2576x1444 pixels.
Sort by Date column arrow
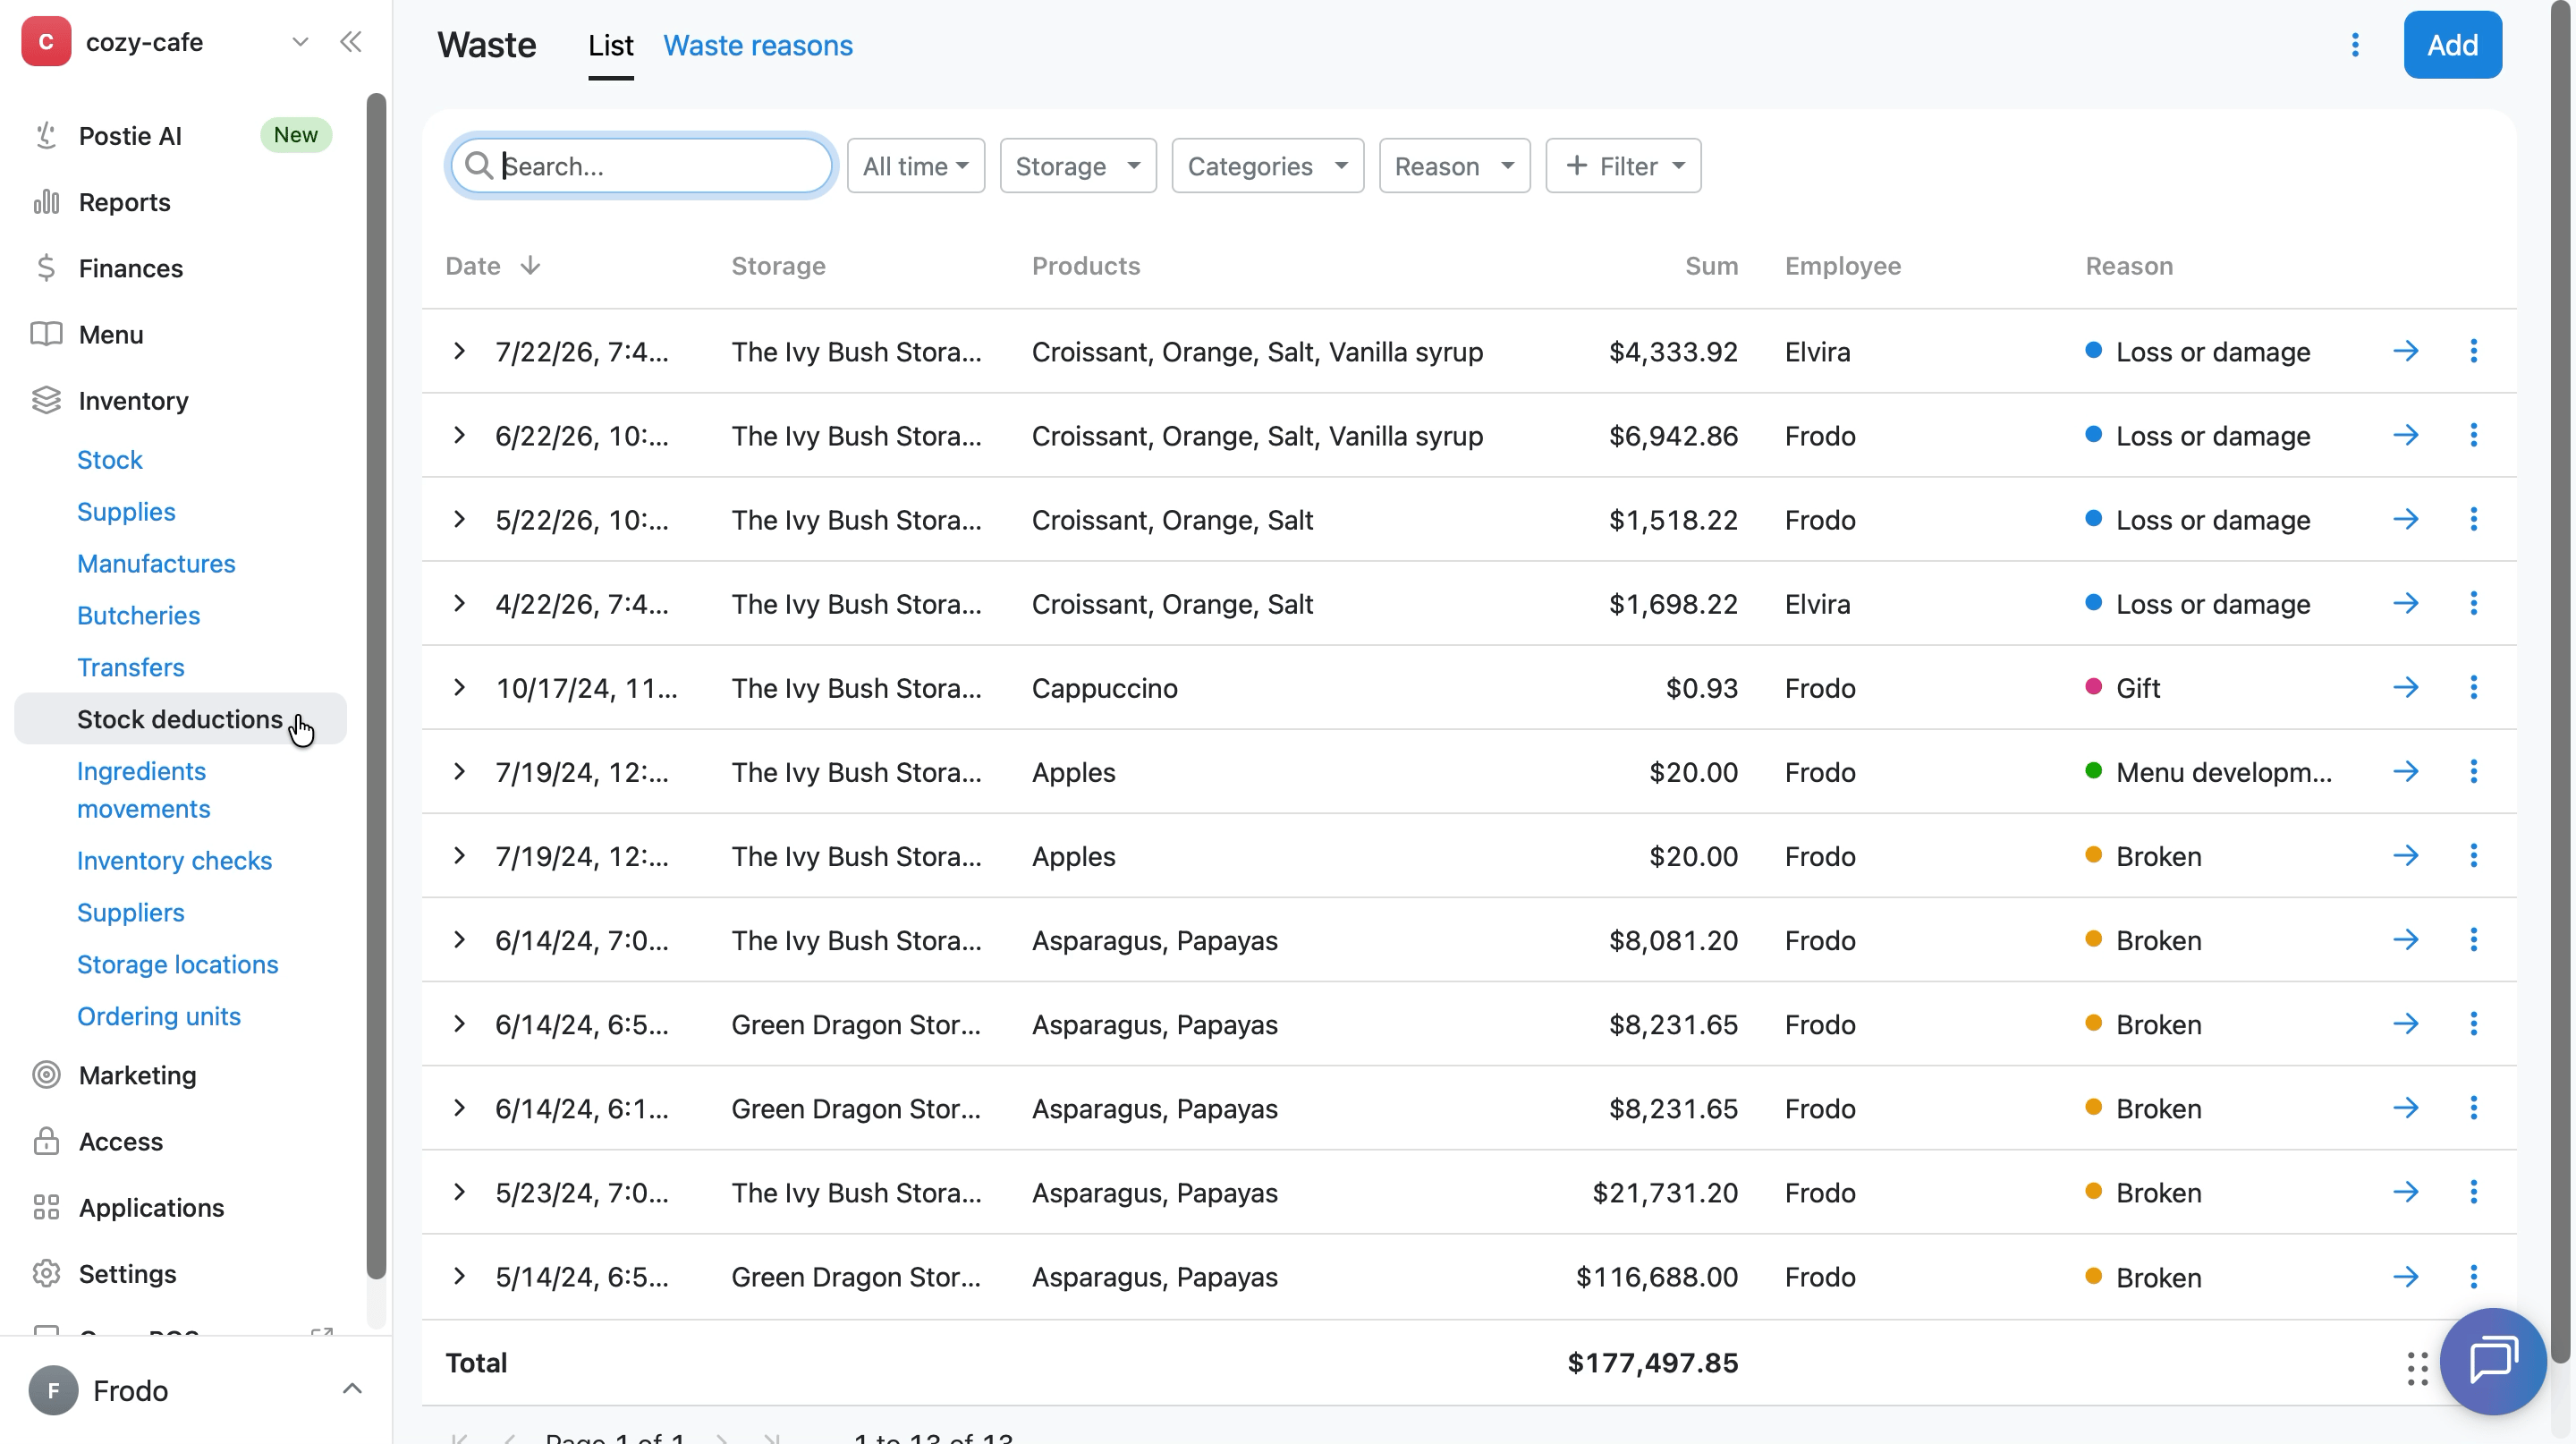(530, 265)
